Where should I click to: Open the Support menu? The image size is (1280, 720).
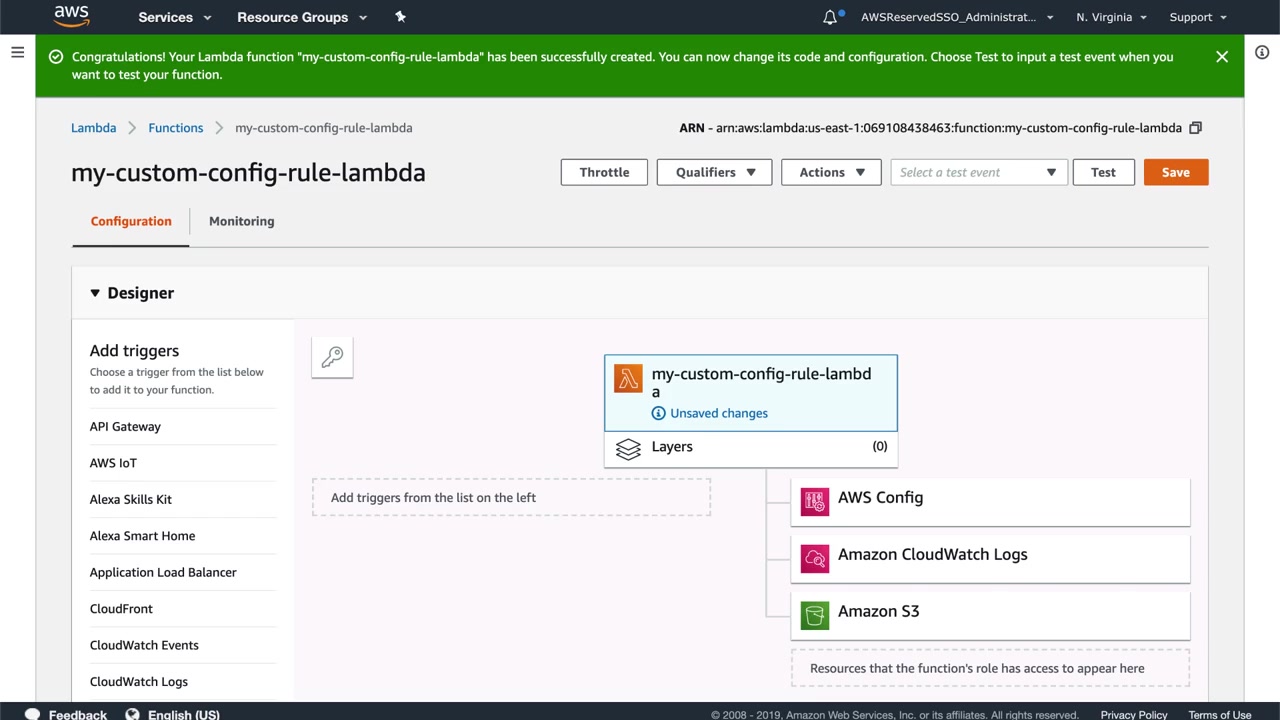(x=1198, y=17)
